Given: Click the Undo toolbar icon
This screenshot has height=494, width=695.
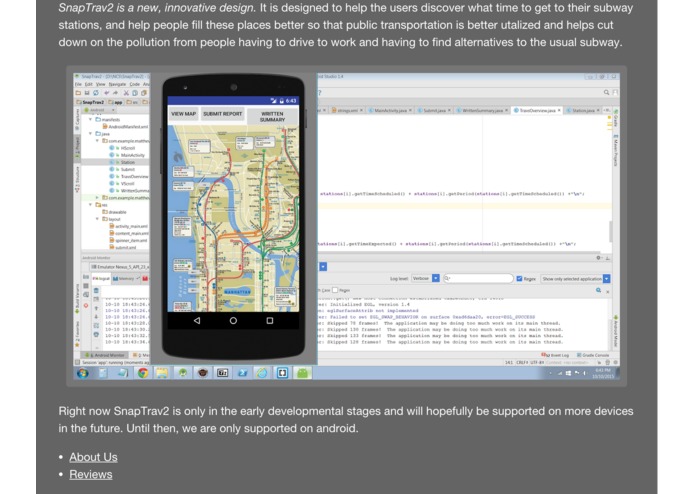Looking at the screenshot, I should coord(107,93).
